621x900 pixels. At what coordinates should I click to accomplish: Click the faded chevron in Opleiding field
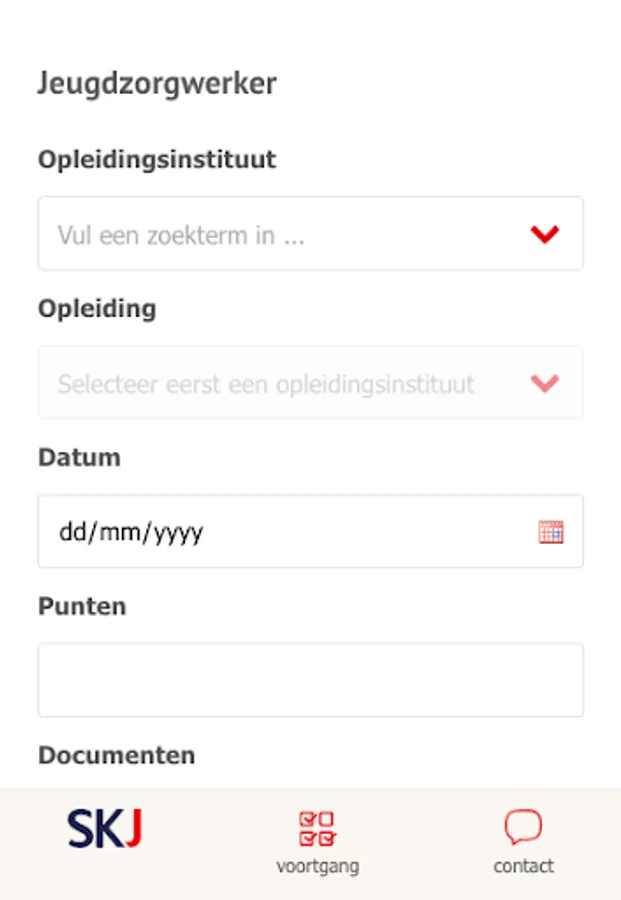(545, 383)
